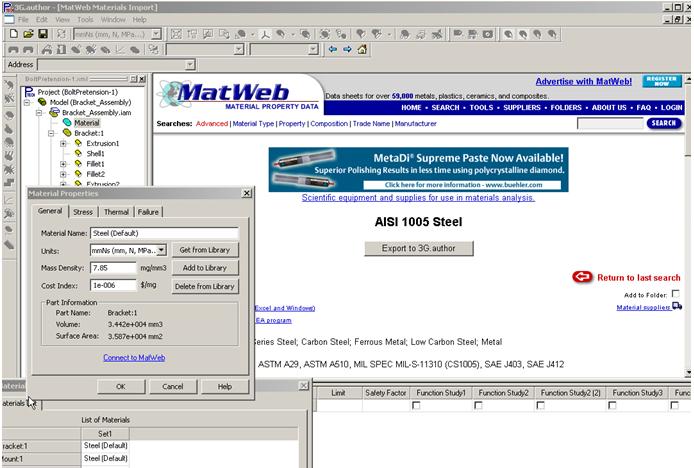Switch to the Stress tab

click(x=83, y=212)
